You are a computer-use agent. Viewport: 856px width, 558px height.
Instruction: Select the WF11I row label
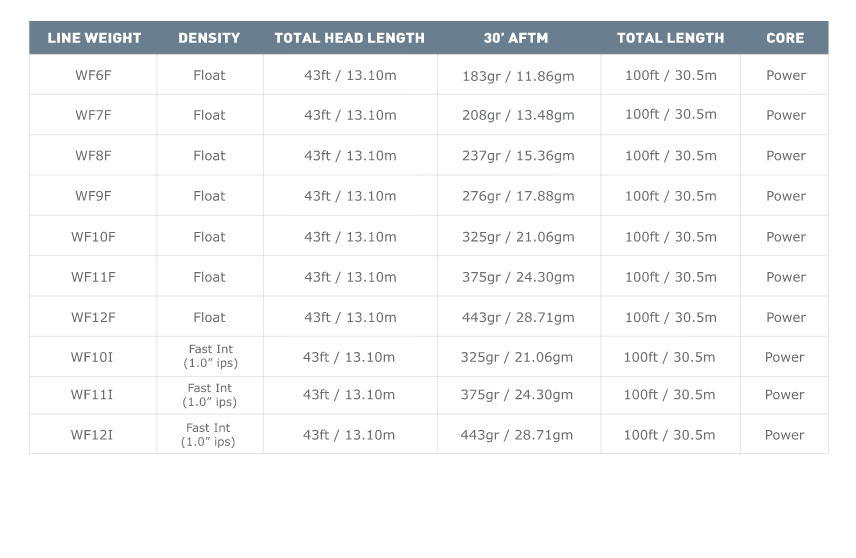pyautogui.click(x=92, y=395)
